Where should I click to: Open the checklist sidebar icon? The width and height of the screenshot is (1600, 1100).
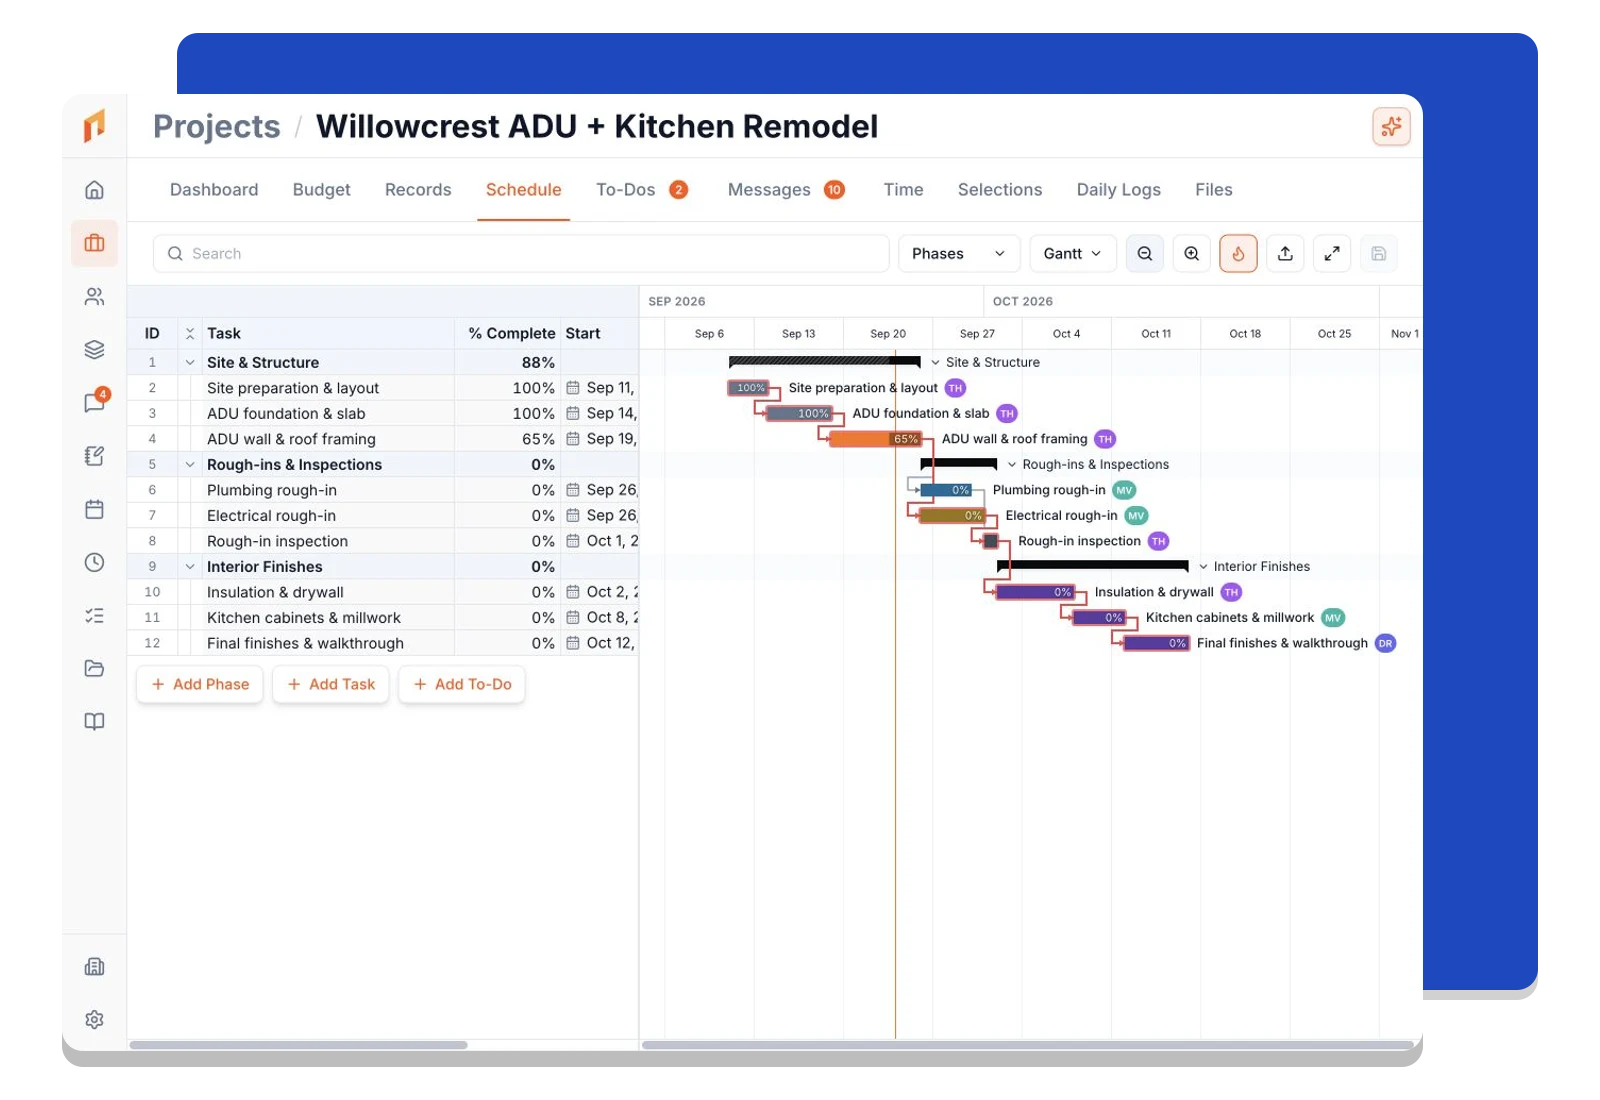94,615
